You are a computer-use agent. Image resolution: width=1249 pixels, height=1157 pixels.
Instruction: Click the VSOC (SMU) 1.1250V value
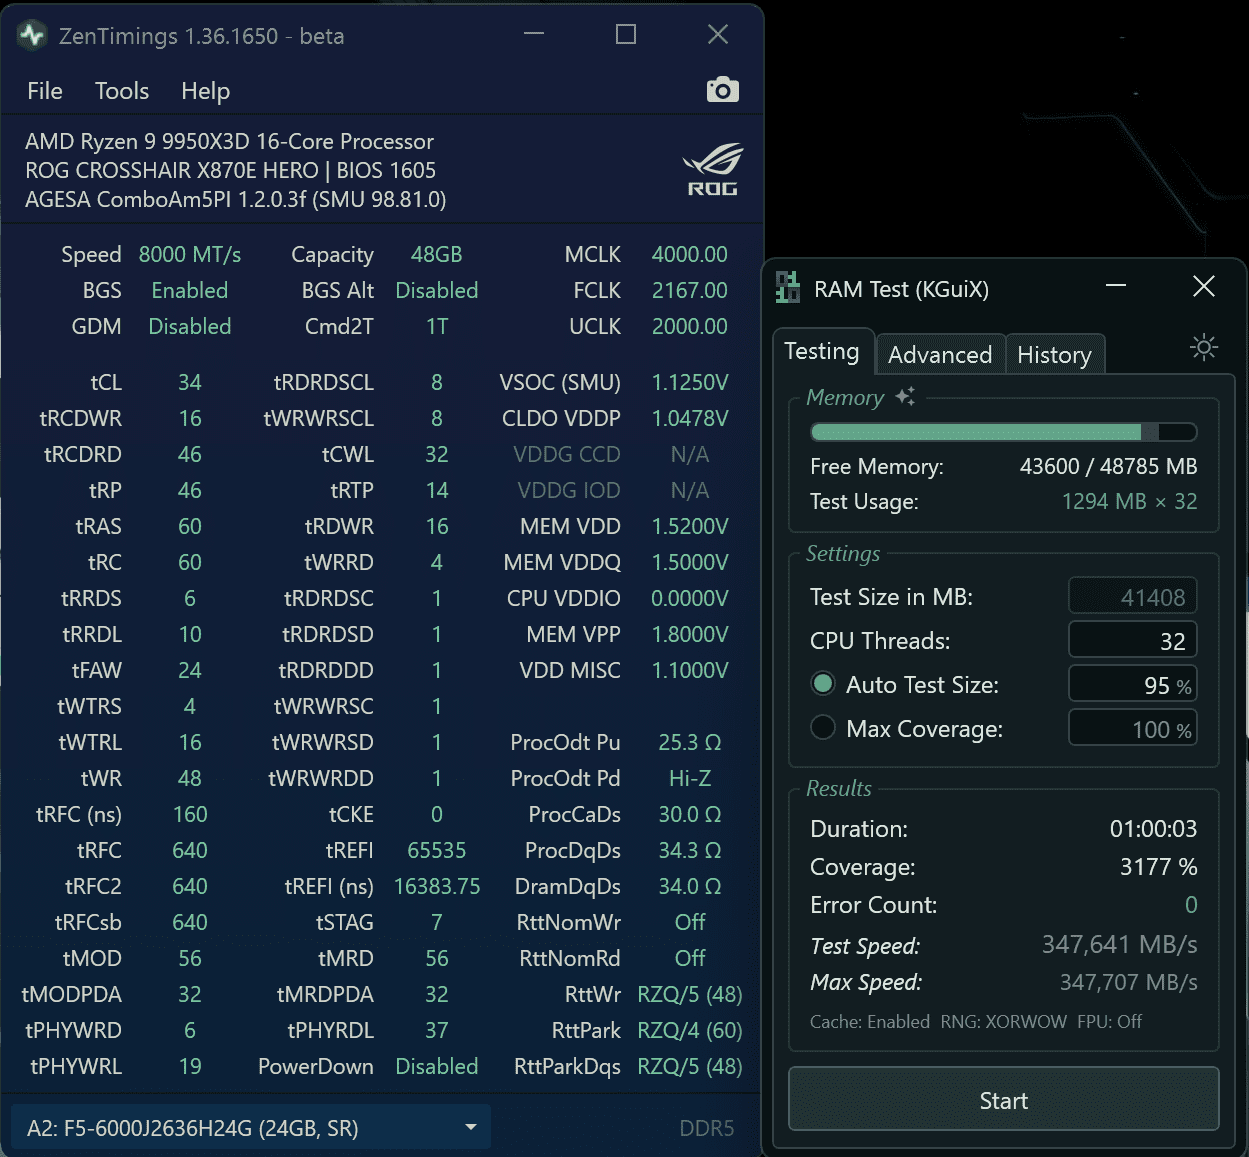[690, 383]
